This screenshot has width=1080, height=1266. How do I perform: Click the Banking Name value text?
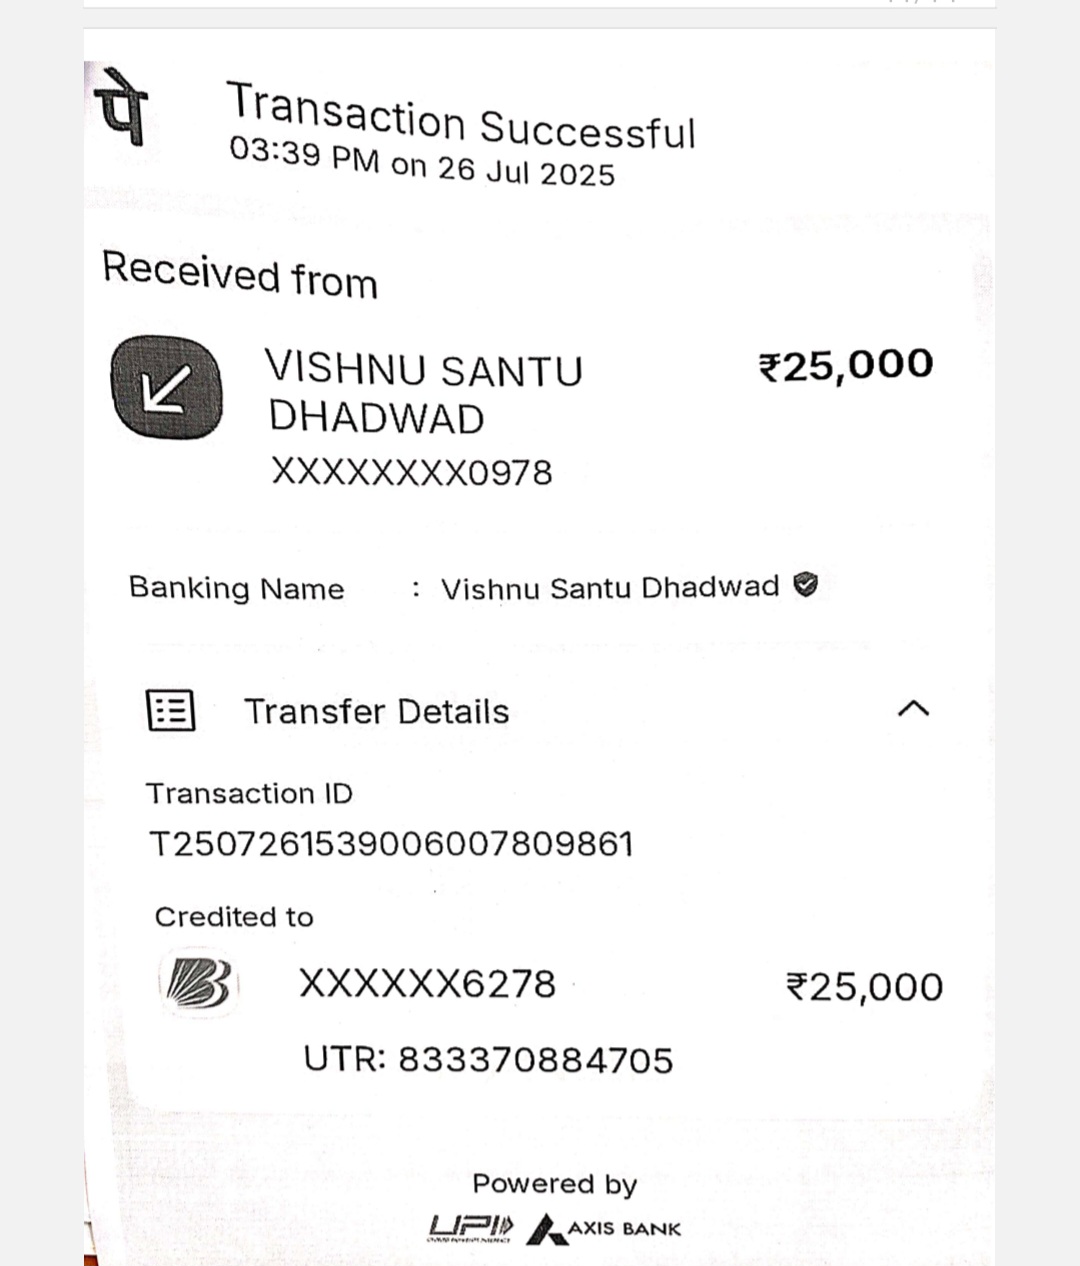coord(610,588)
